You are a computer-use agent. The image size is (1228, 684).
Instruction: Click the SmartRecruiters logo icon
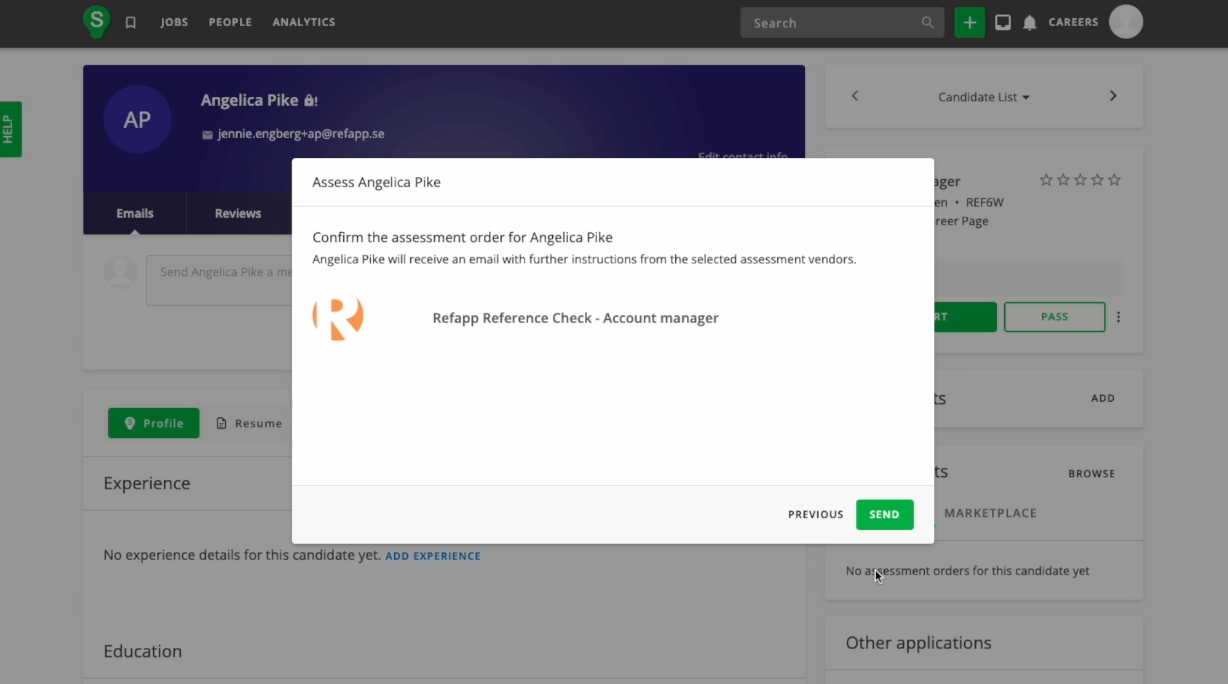click(97, 22)
